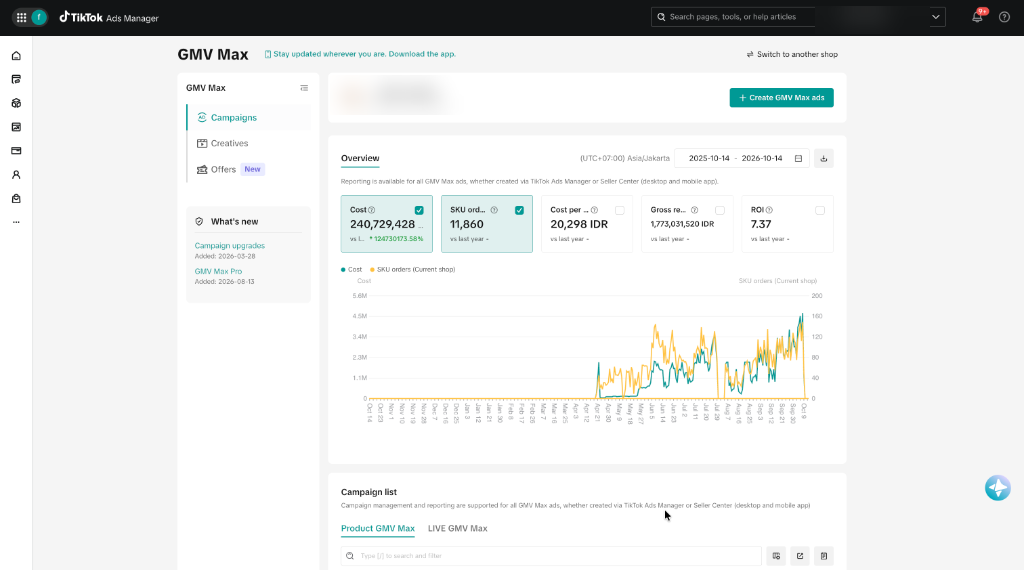The width and height of the screenshot is (1024, 570).
Task: Open the second left sidebar icon below Home
Action: [16, 79]
